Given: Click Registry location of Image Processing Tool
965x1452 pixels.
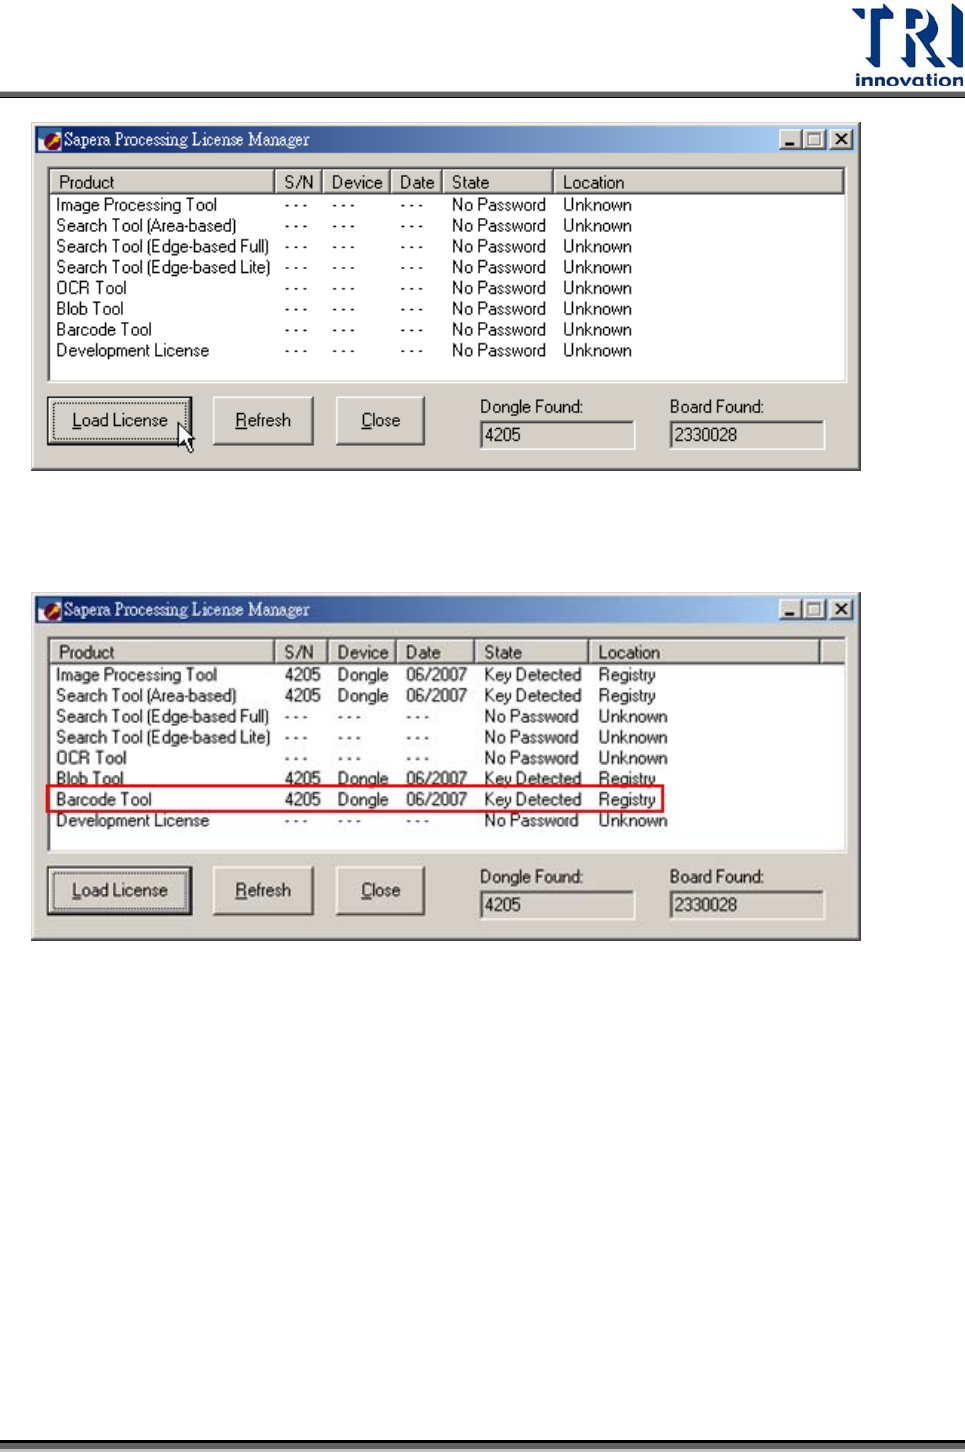Looking at the screenshot, I should (x=627, y=675).
